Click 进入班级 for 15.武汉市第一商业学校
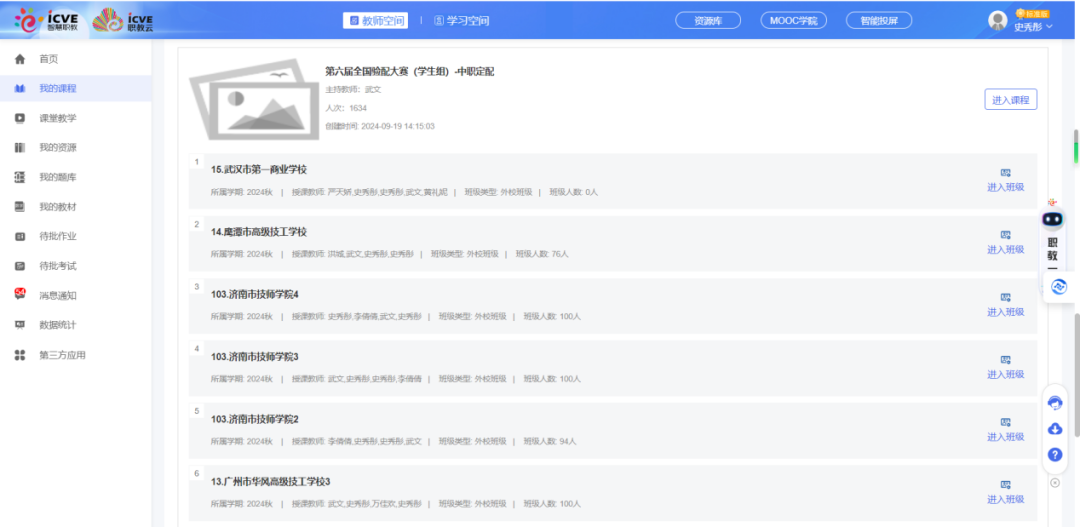The height and width of the screenshot is (527, 1080). pos(1006,187)
